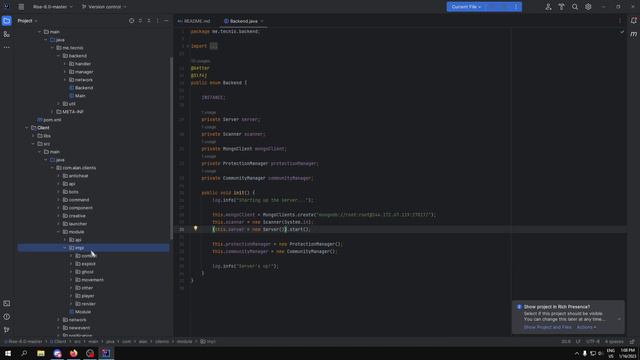Open Notifications bell panel
This screenshot has width=640, height=360.
pos(633,21)
